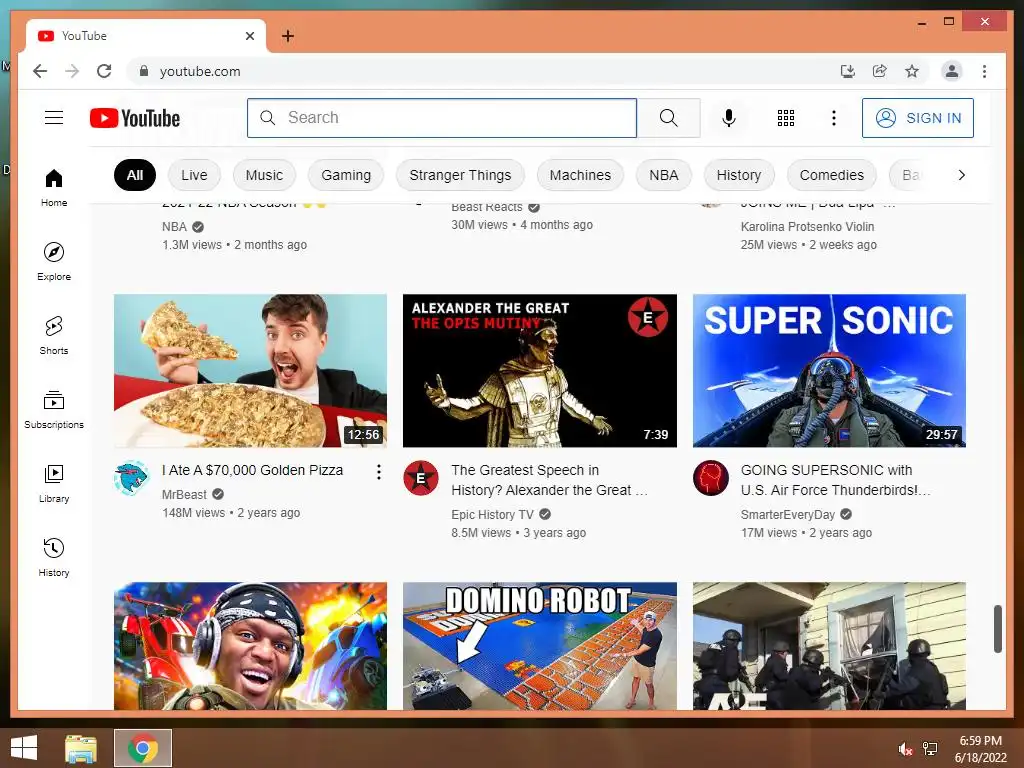The height and width of the screenshot is (768, 1024).
Task: Open the Windows Start button
Action: pos(24,748)
